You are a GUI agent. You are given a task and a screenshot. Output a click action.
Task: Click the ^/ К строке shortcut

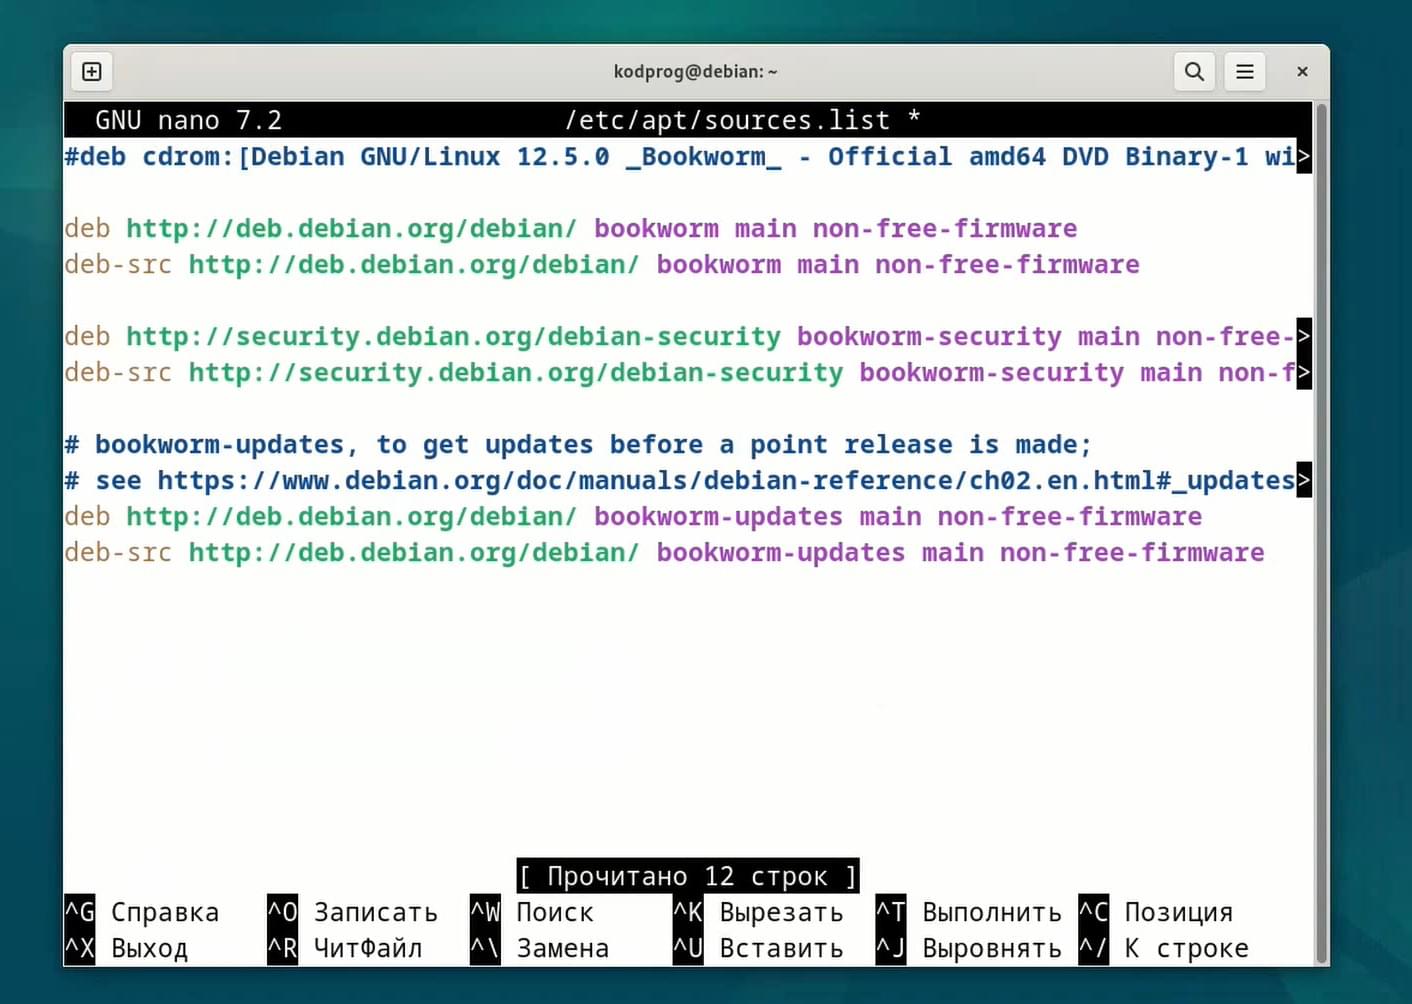click(x=1164, y=948)
